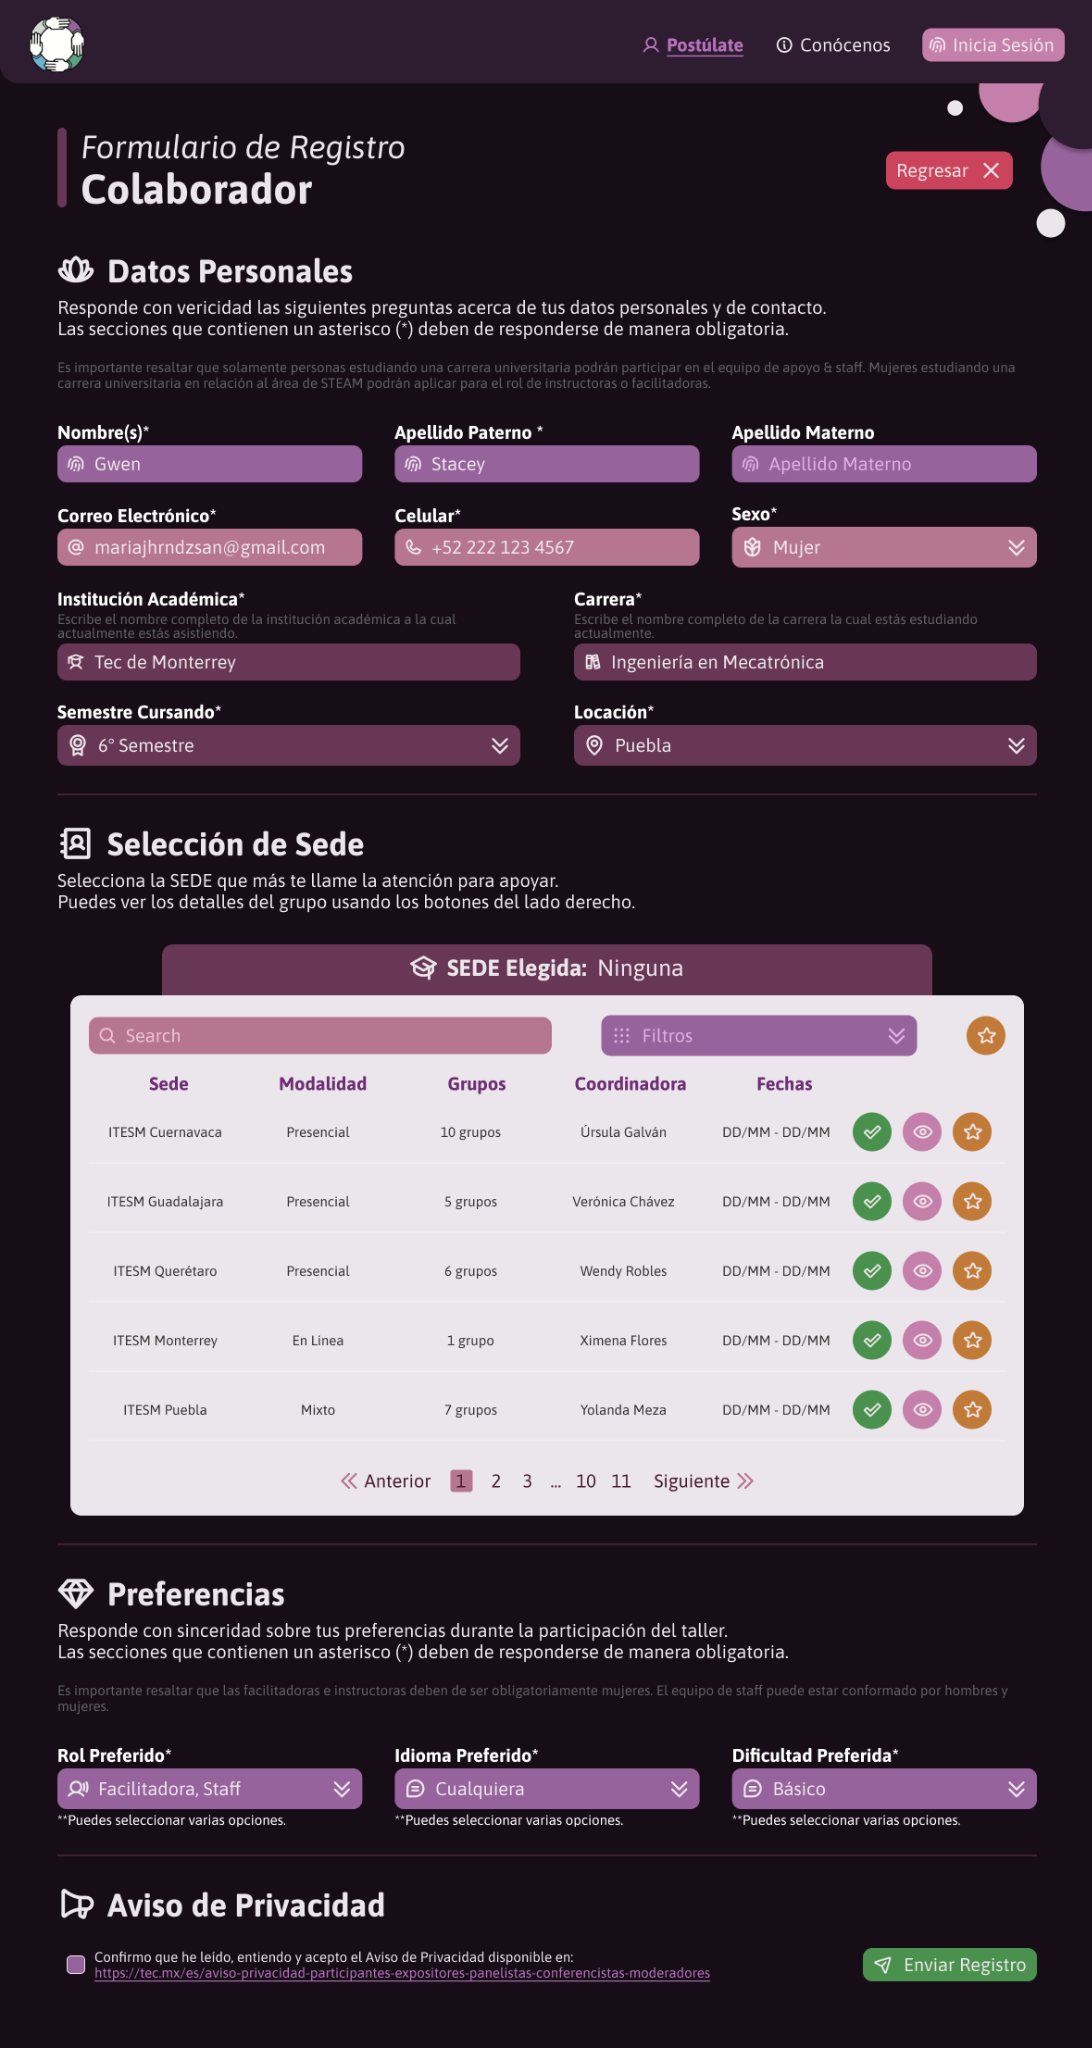The width and height of the screenshot is (1092, 2048).
Task: Click the organization logo in header
Action: point(57,44)
